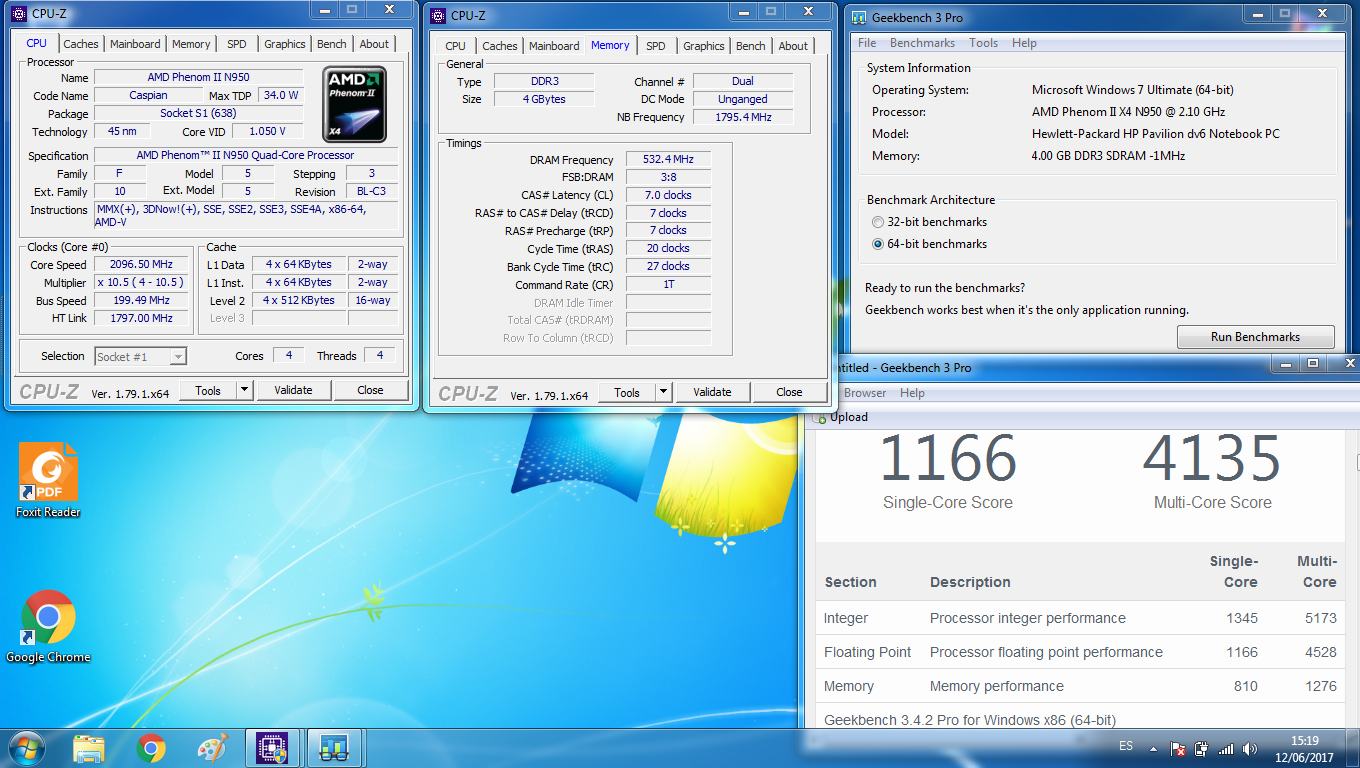Open Memory tab in Processor CPU-Z window
This screenshot has width=1360, height=768.
191,44
